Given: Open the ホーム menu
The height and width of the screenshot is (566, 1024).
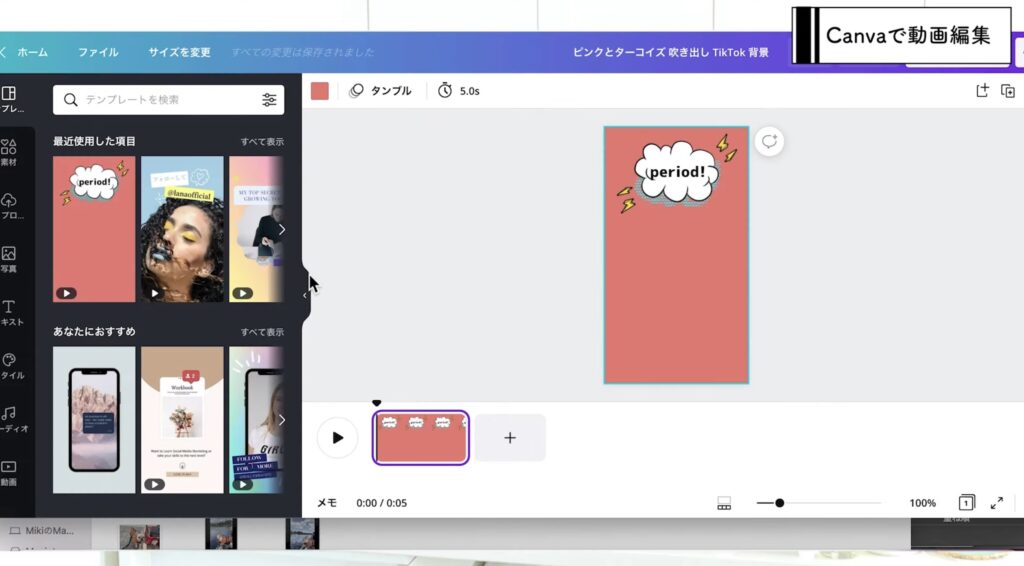Looking at the screenshot, I should [x=33, y=52].
